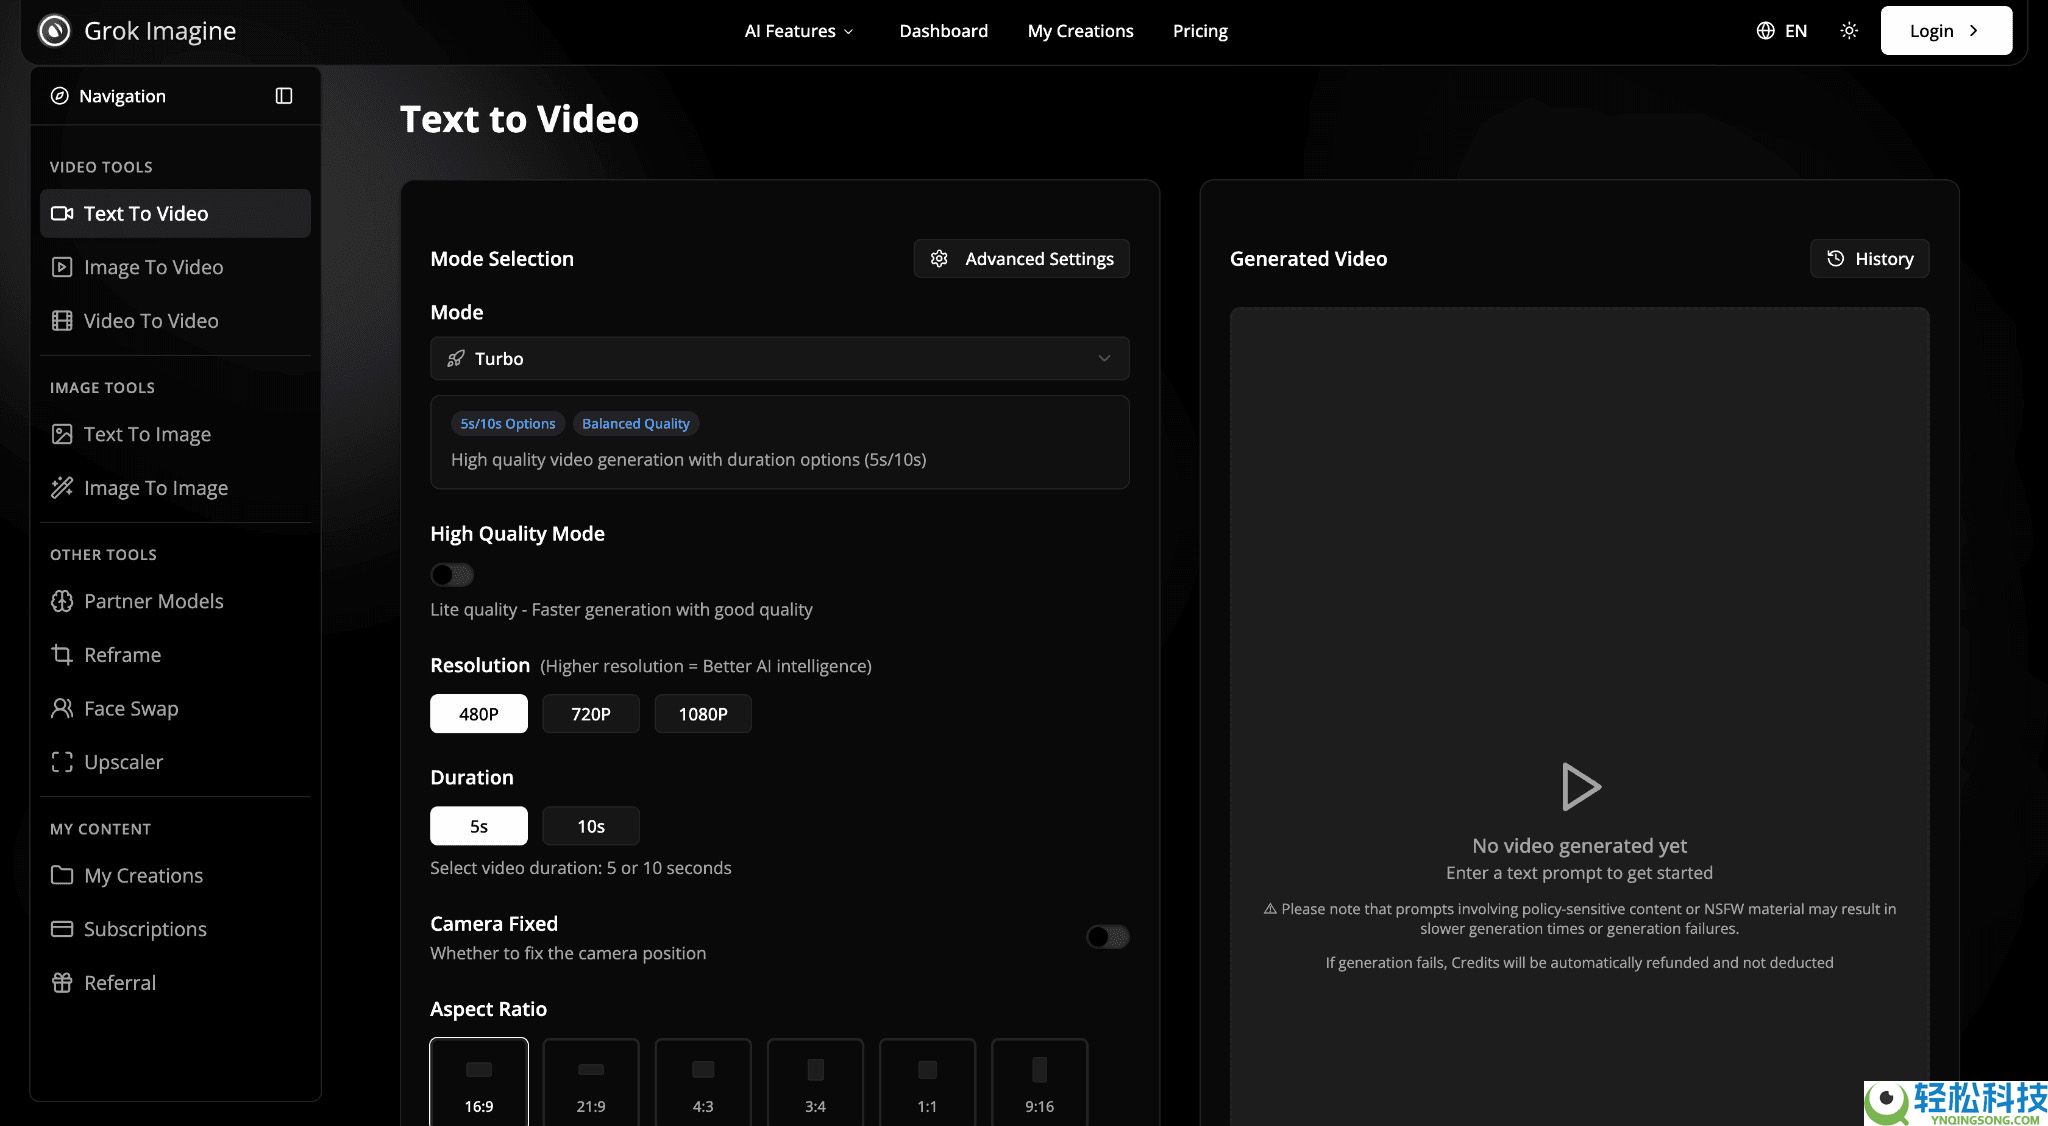Viewport: 2048px width, 1126px height.
Task: Click the play icon in preview area
Action: [1580, 787]
